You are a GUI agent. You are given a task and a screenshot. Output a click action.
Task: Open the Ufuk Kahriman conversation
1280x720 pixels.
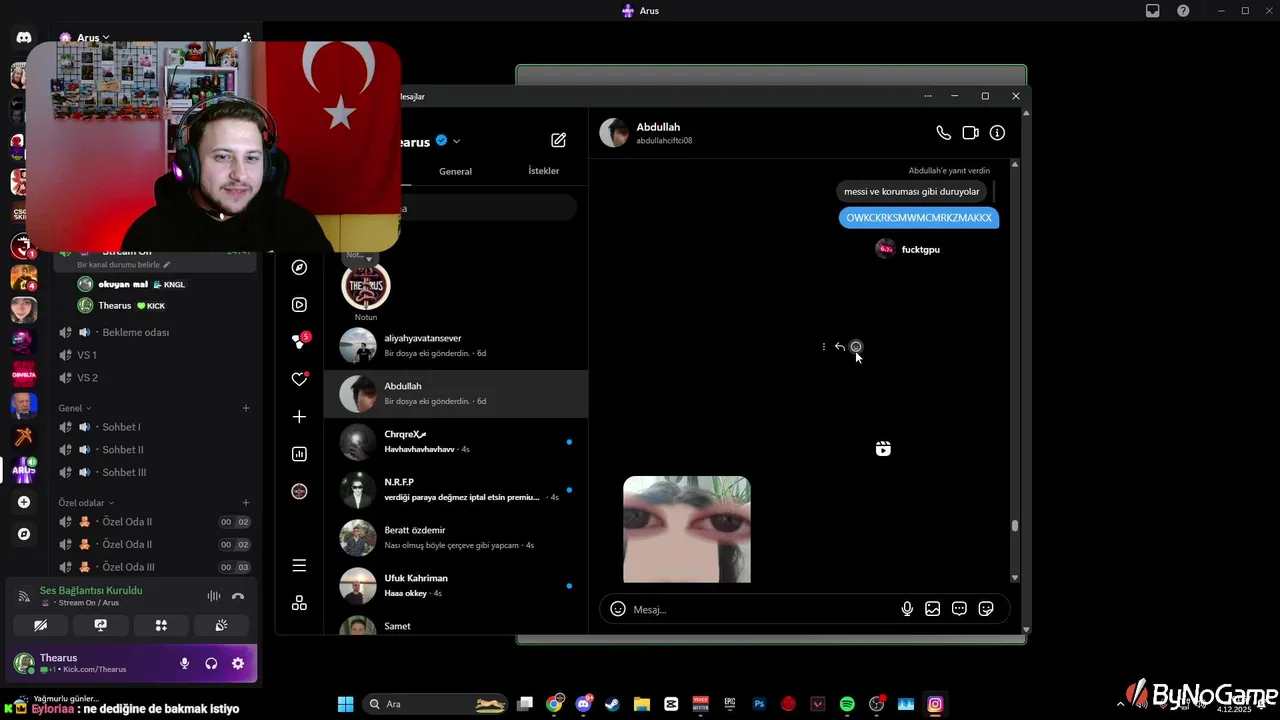click(456, 585)
